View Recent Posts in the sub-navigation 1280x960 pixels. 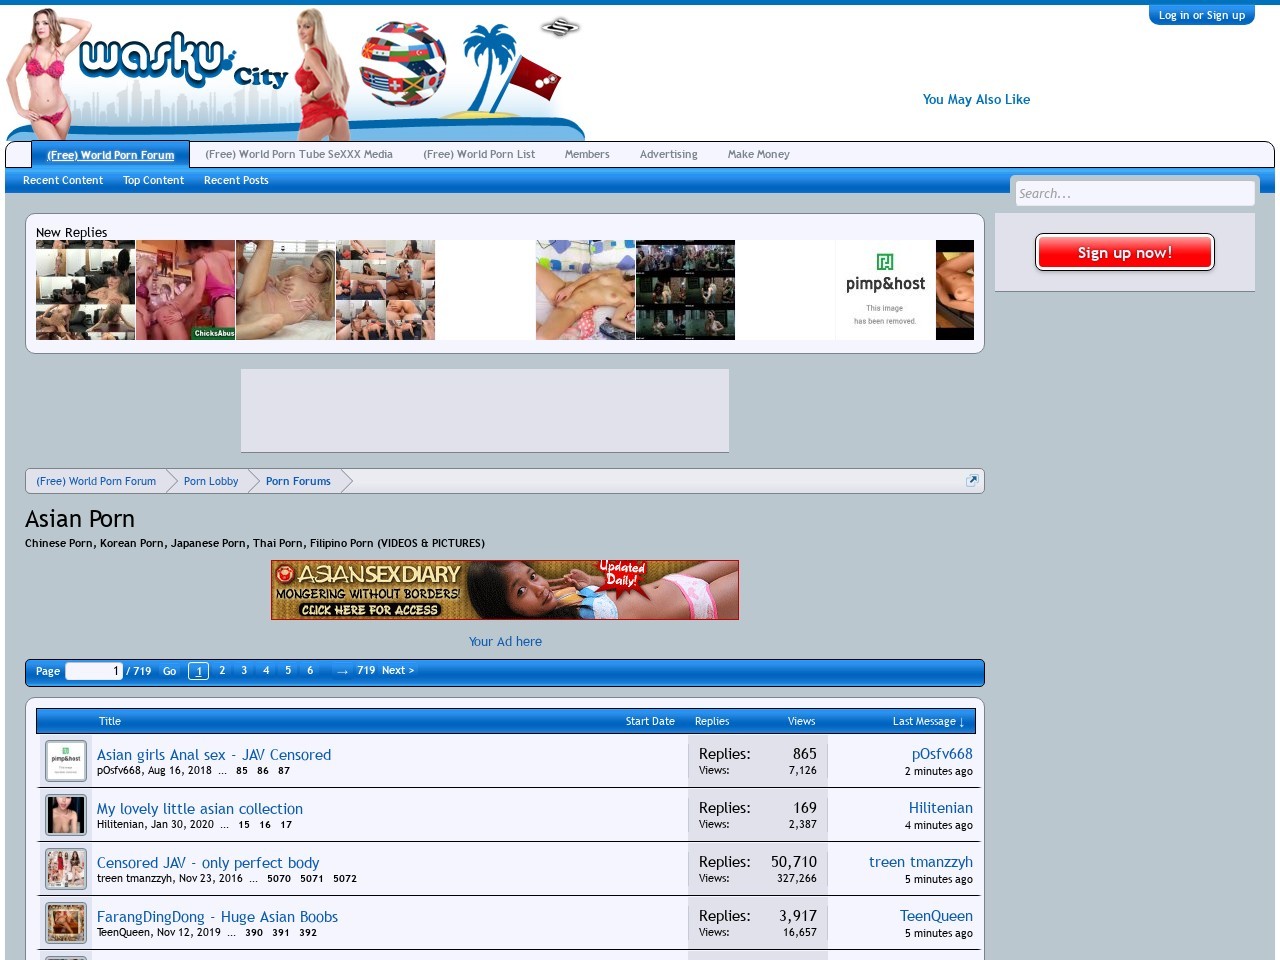point(236,181)
